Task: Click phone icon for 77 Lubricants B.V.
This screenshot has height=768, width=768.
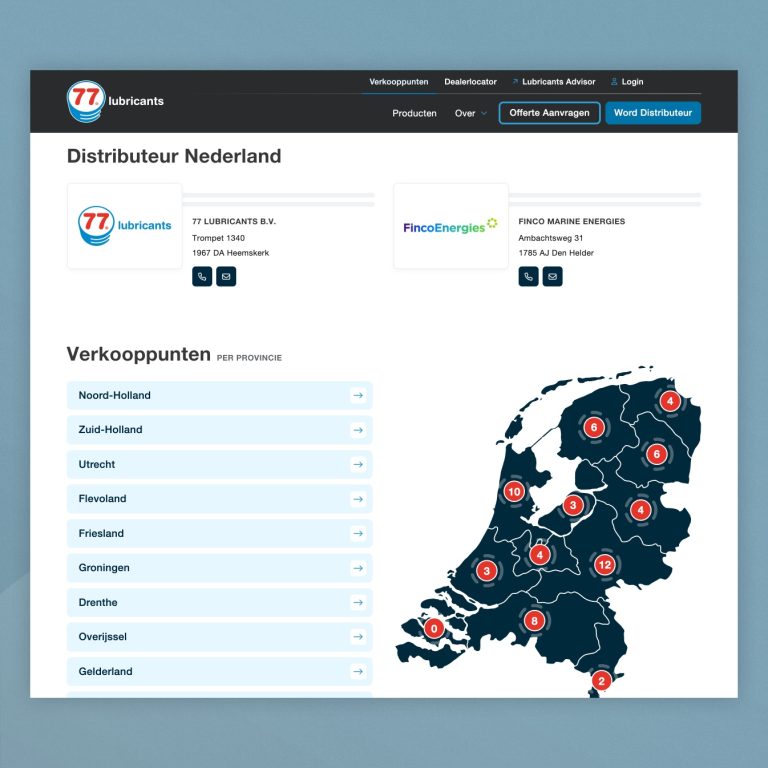Action: click(x=202, y=277)
